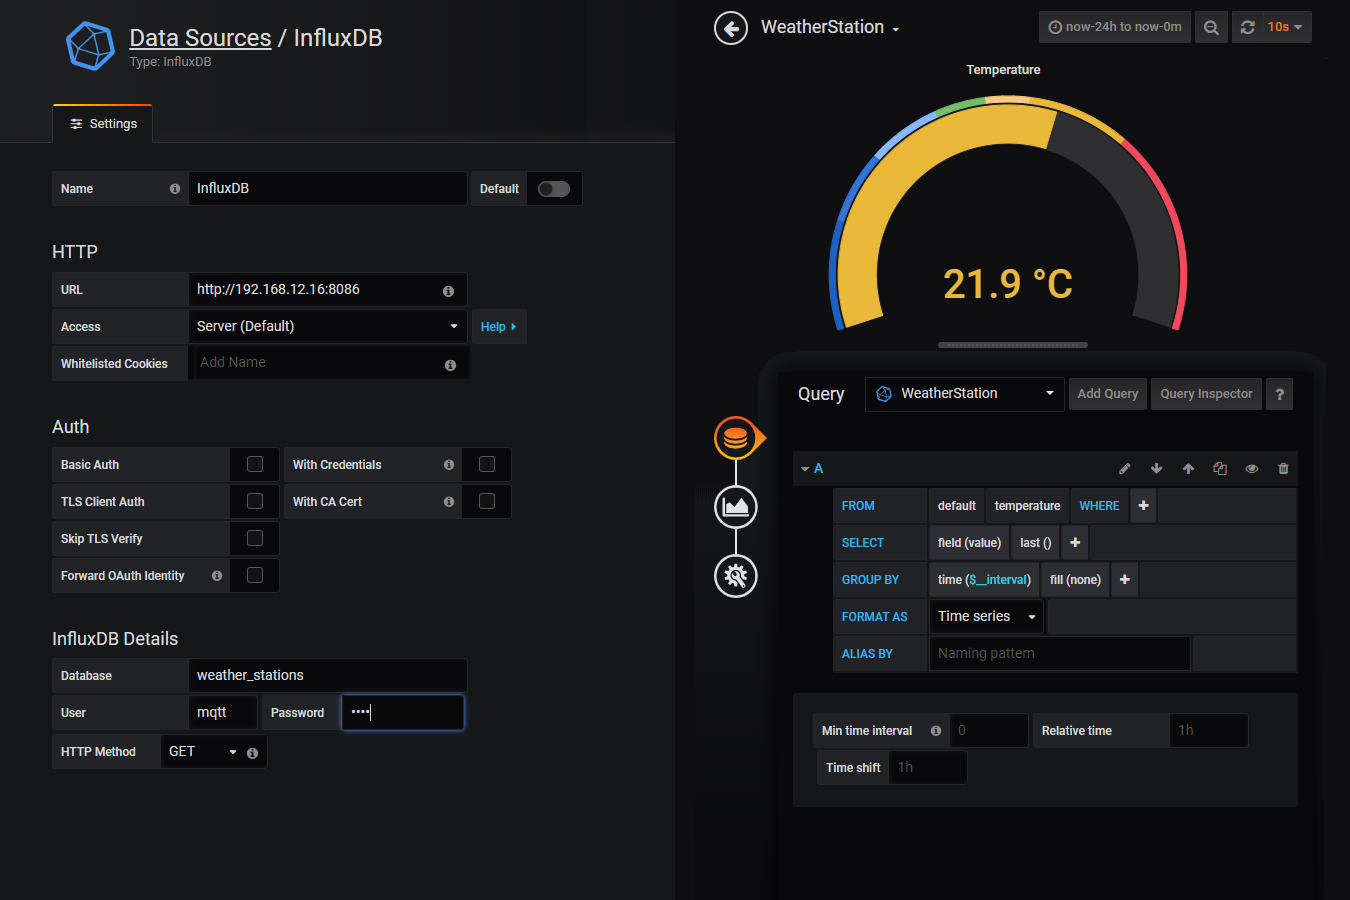Viewport: 1350px width, 900px height.
Task: Click the Relative time input field
Action: click(x=1209, y=730)
